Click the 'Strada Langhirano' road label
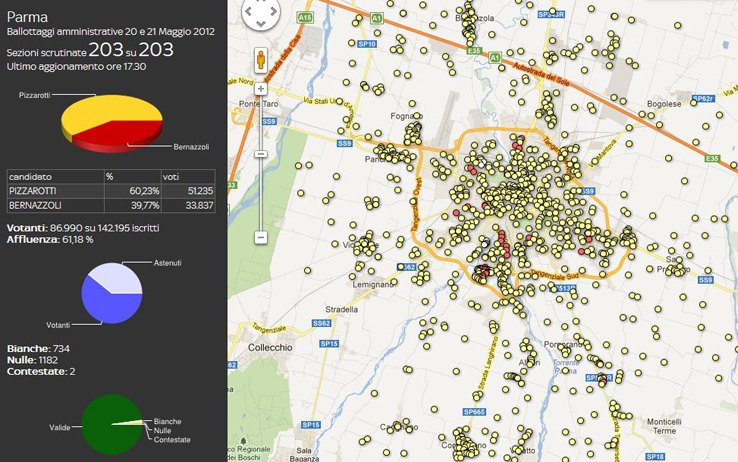 click(x=488, y=362)
